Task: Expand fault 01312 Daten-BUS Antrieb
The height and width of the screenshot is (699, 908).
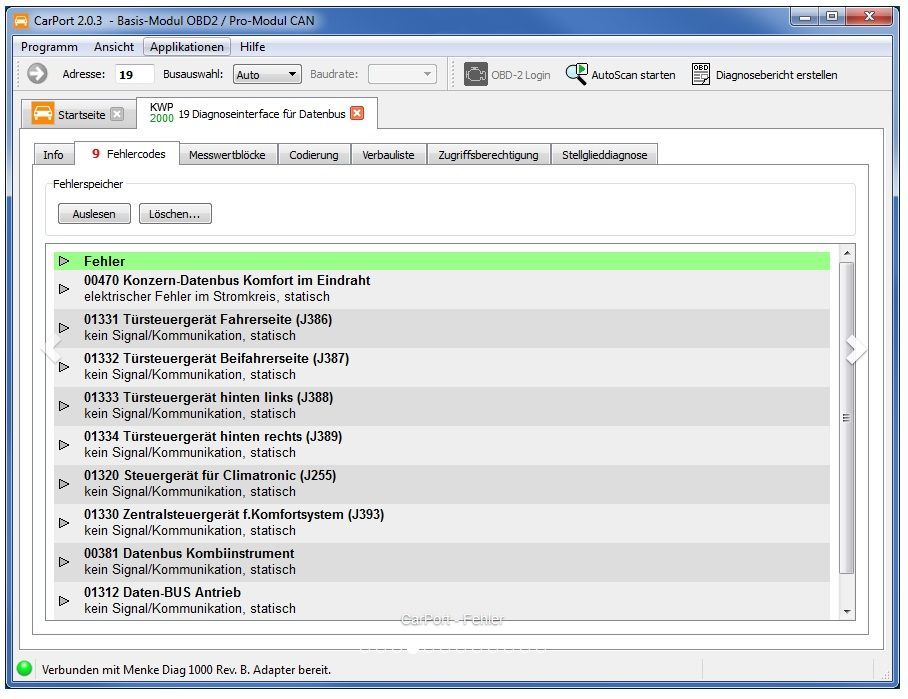Action: [x=65, y=601]
